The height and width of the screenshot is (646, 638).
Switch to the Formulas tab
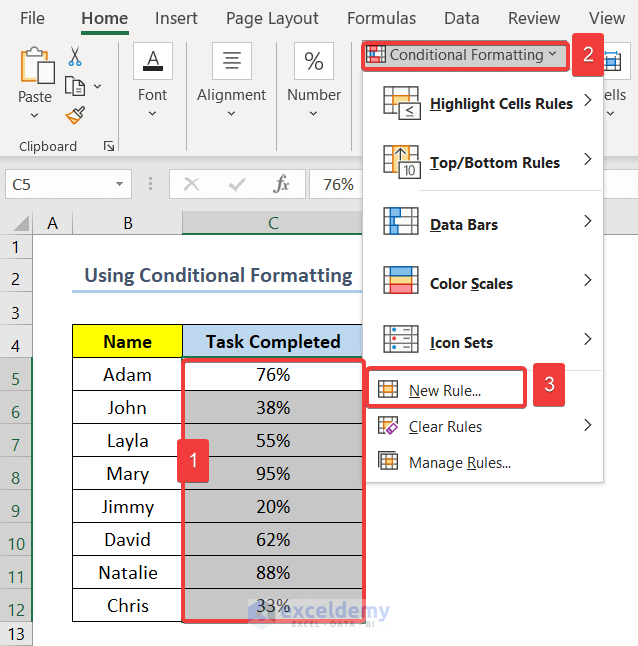(x=381, y=19)
